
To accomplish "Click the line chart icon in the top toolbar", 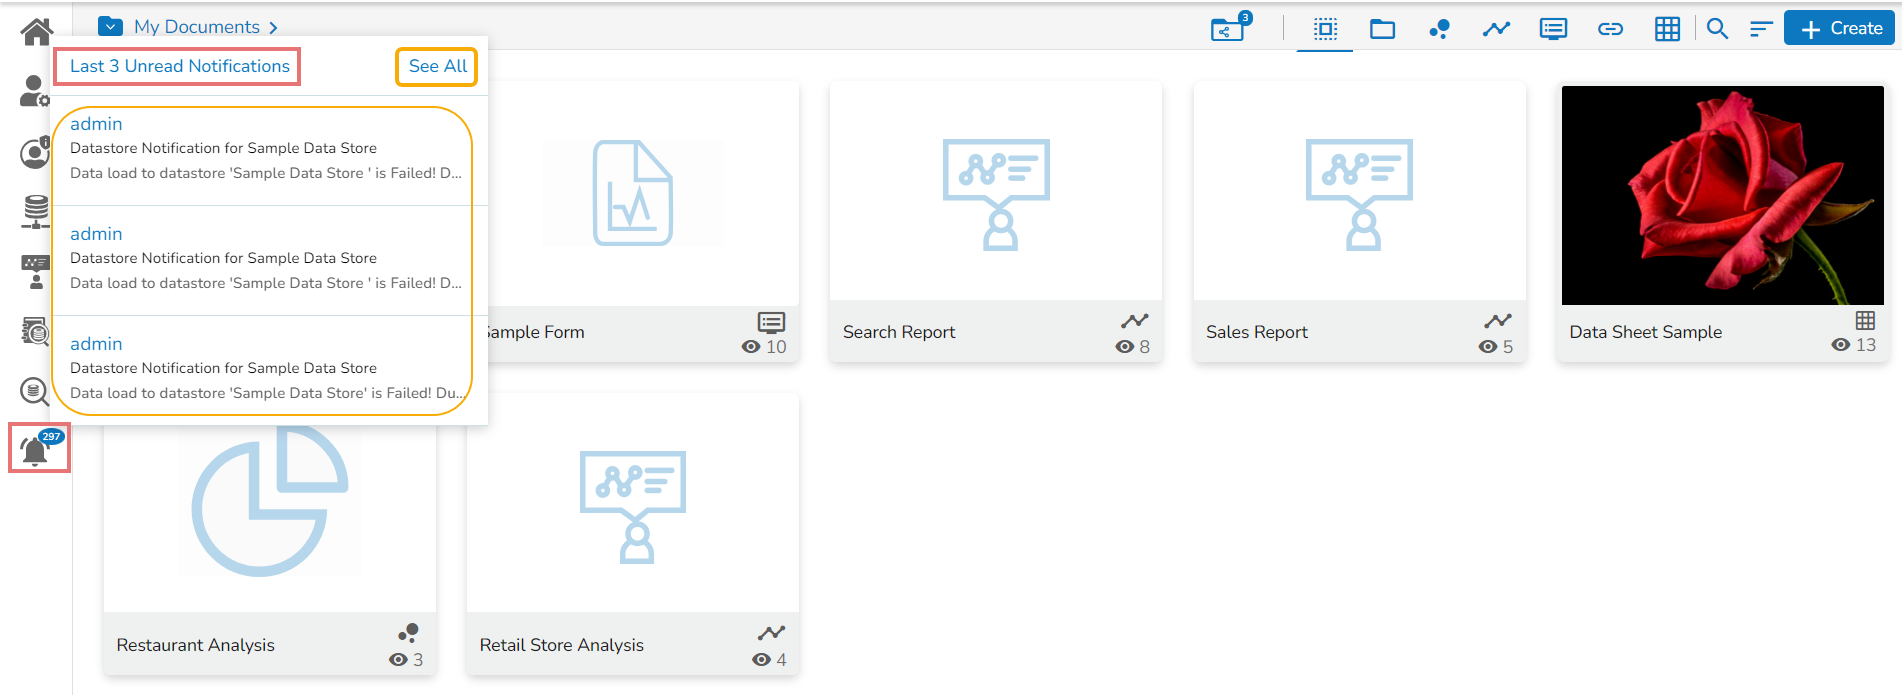I will pyautogui.click(x=1496, y=29).
